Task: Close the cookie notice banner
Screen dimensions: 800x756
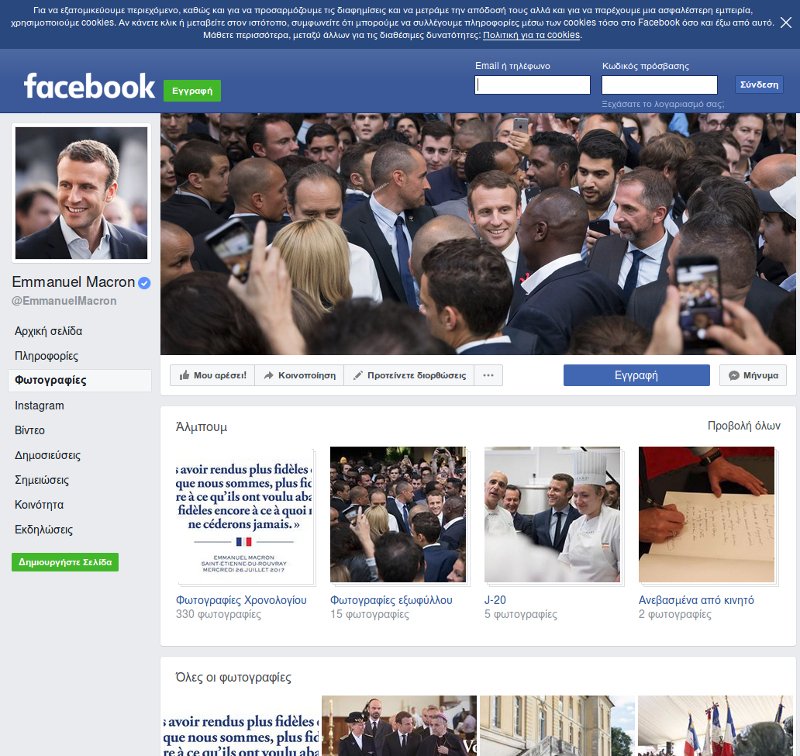Action: 786,22
